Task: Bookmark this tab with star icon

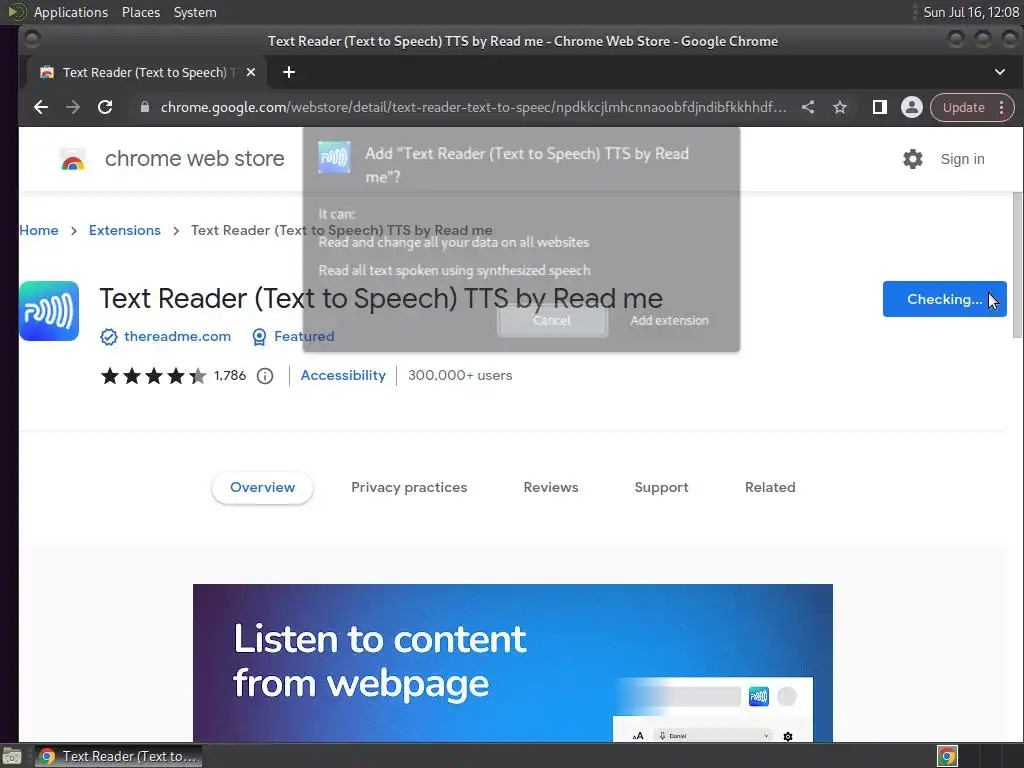Action: tap(840, 107)
